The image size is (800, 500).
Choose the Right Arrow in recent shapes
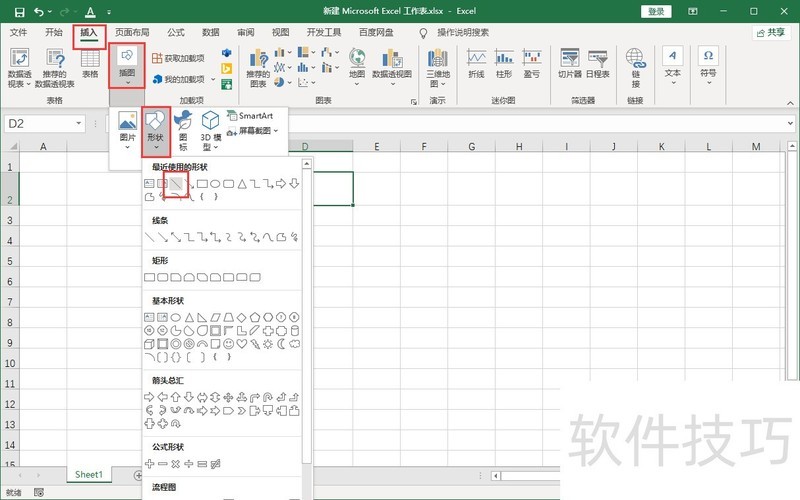click(281, 184)
